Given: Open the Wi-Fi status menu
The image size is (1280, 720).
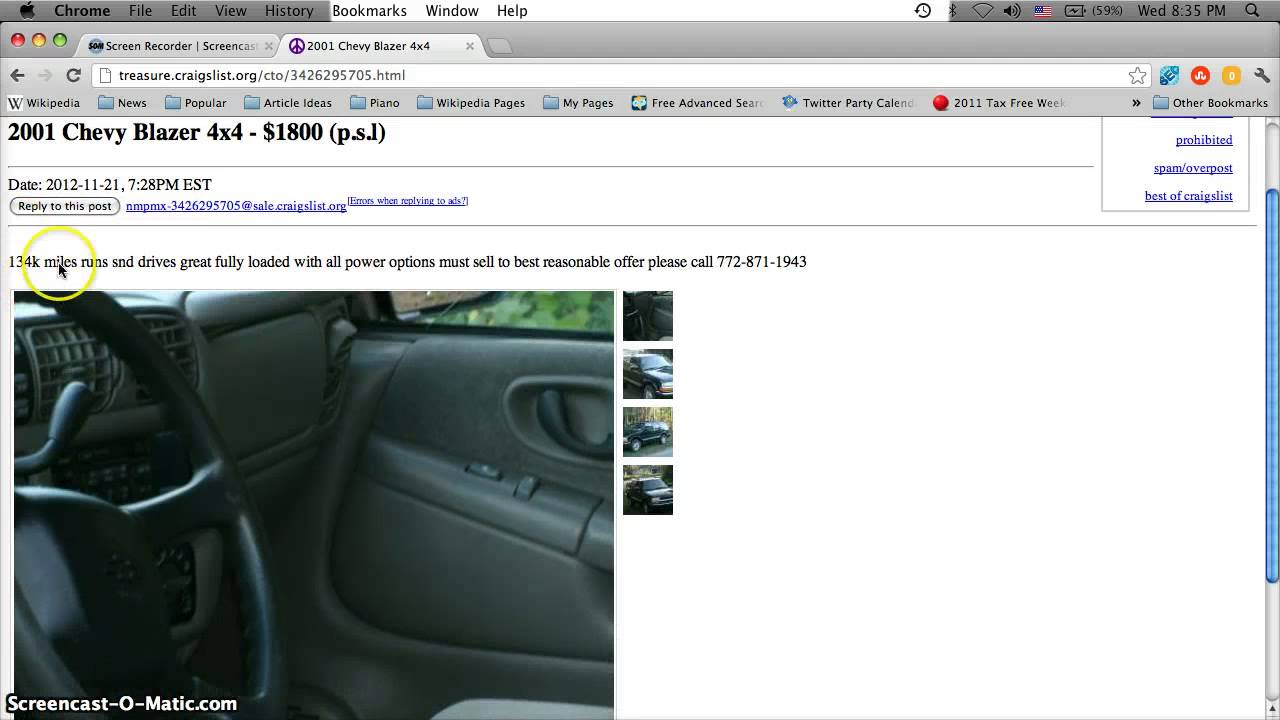Looking at the screenshot, I should click(983, 10).
